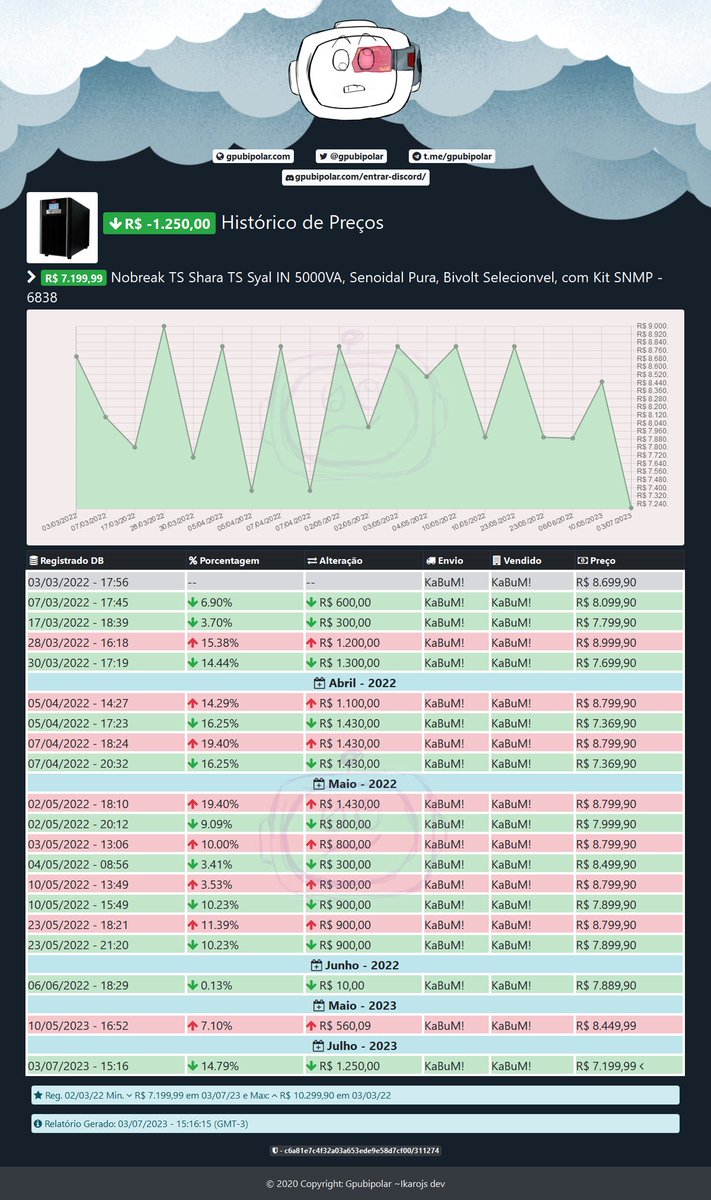
Task: Click the R$ 1.250,00 change cell
Action: point(362,1065)
